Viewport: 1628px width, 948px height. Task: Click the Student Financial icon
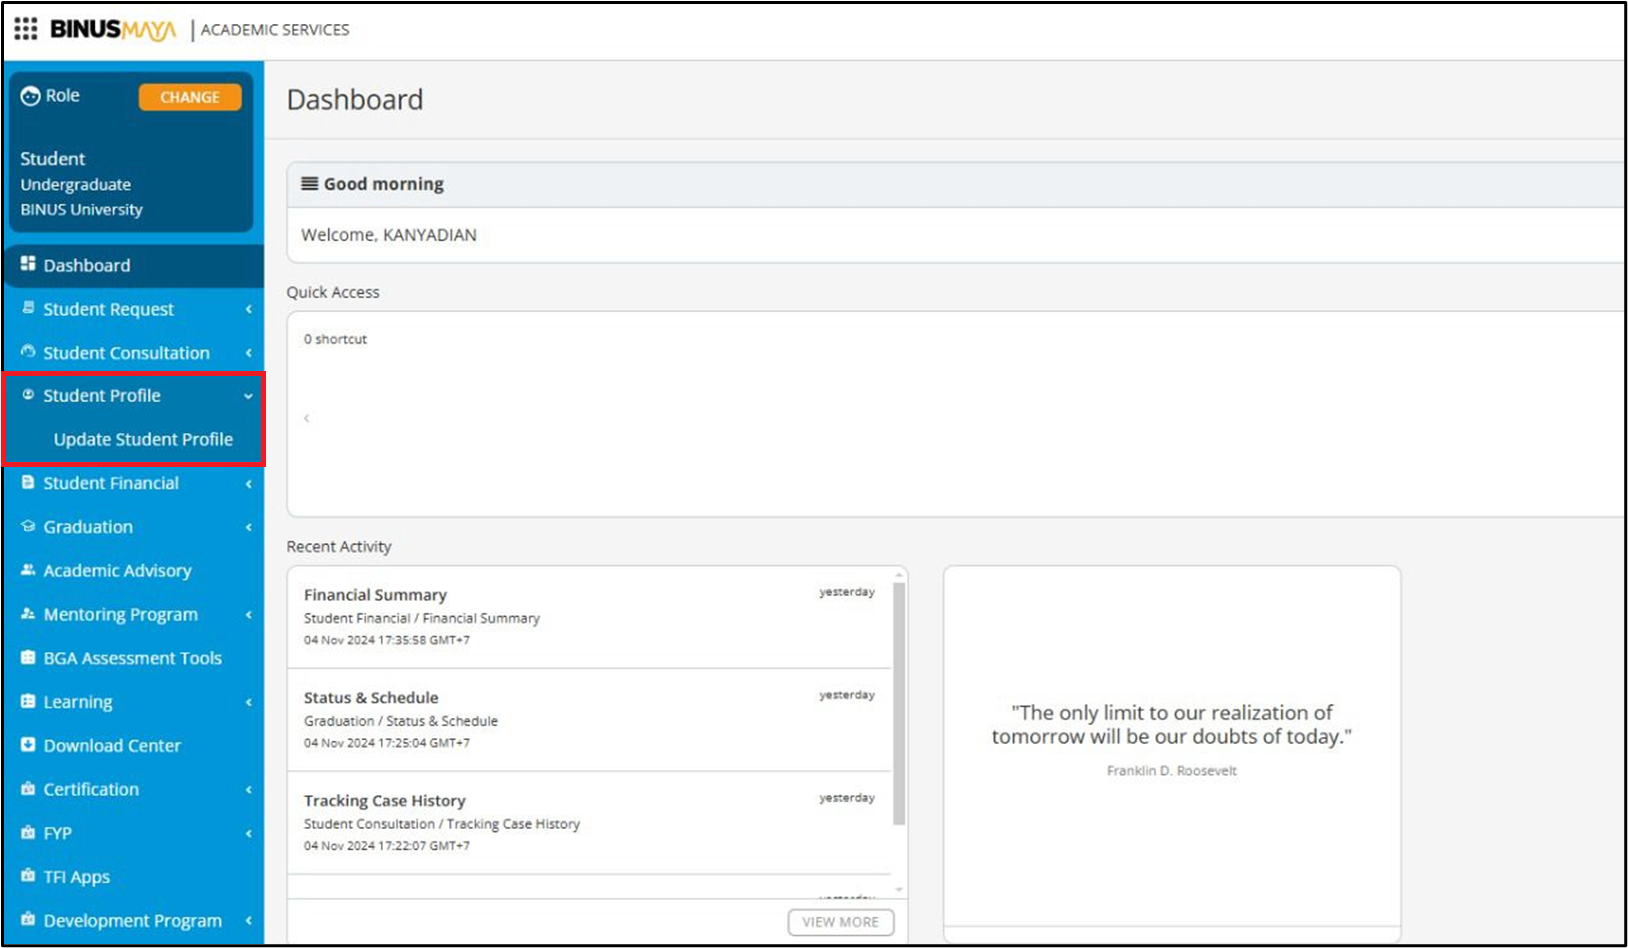(28, 482)
